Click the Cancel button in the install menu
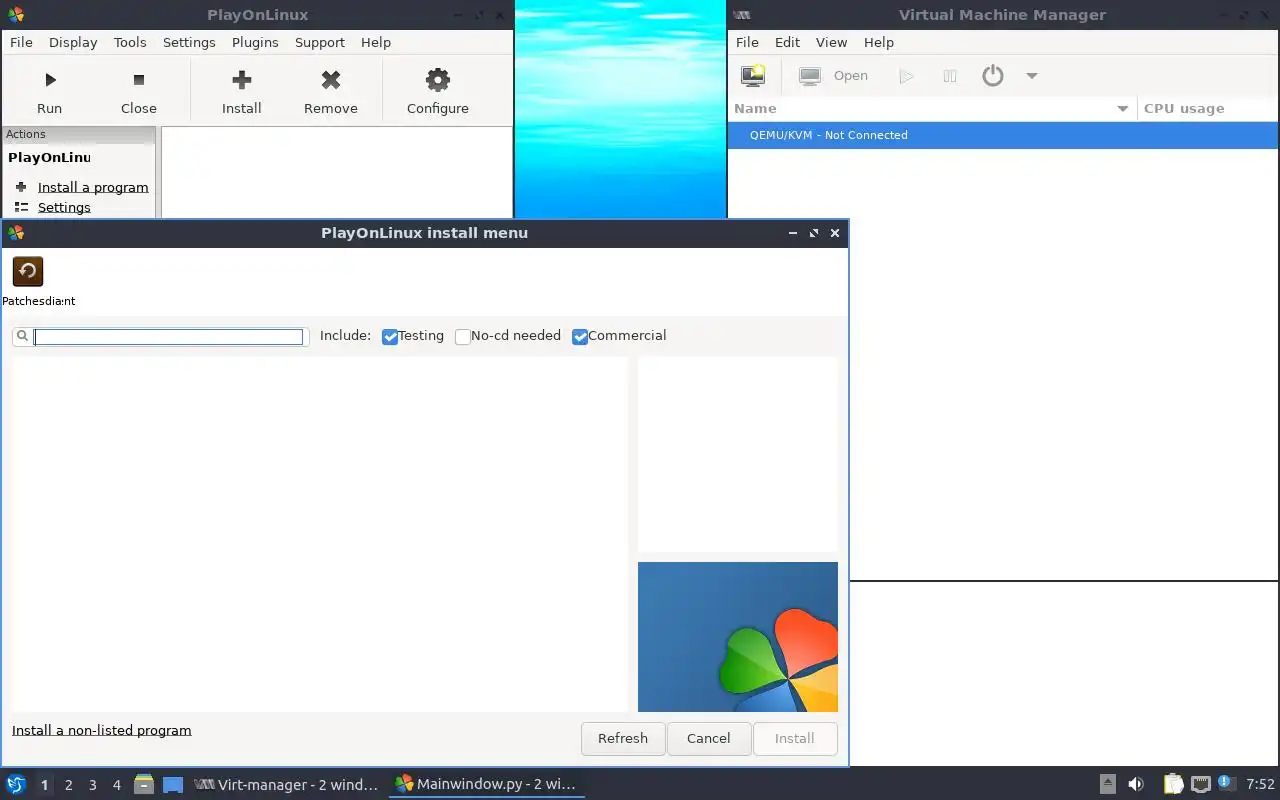1280x800 pixels. click(x=708, y=738)
